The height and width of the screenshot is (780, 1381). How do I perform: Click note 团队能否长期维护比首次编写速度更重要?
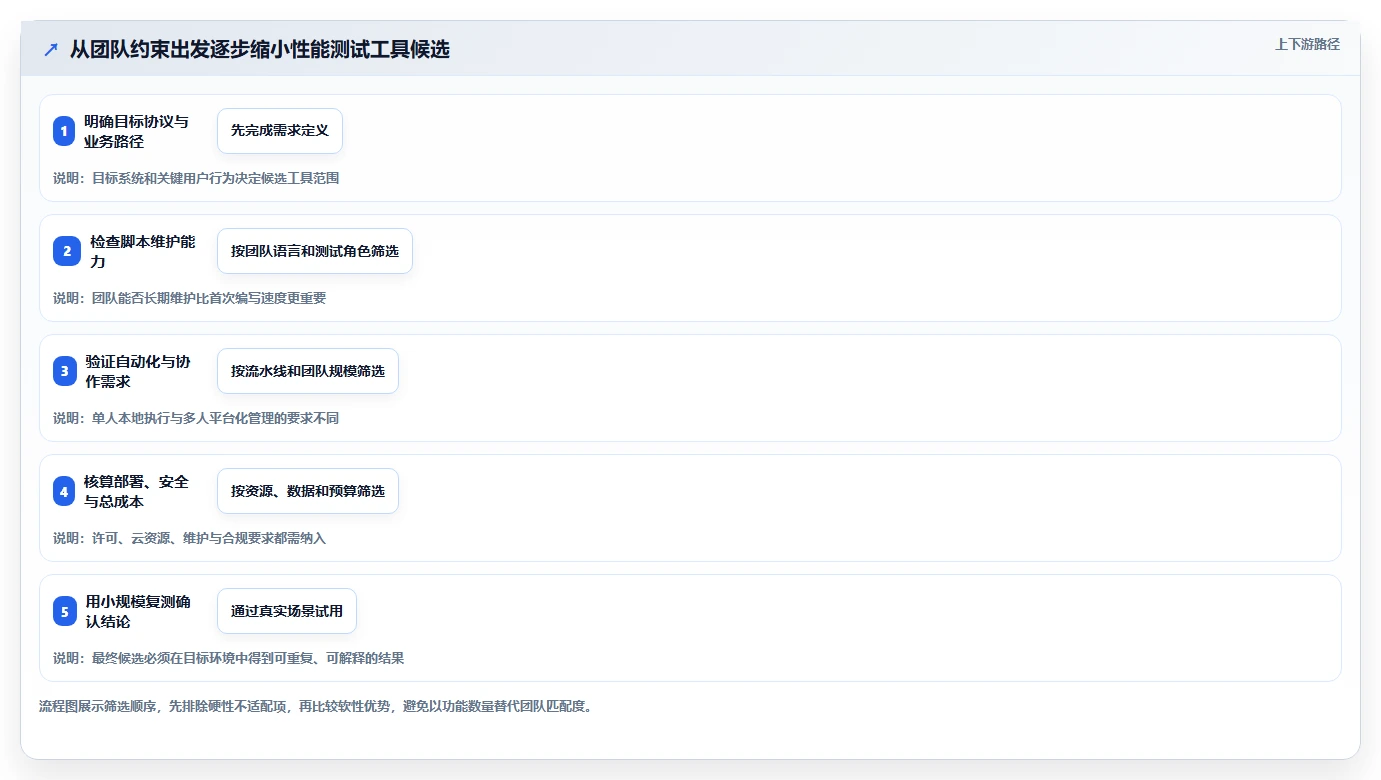click(189, 298)
